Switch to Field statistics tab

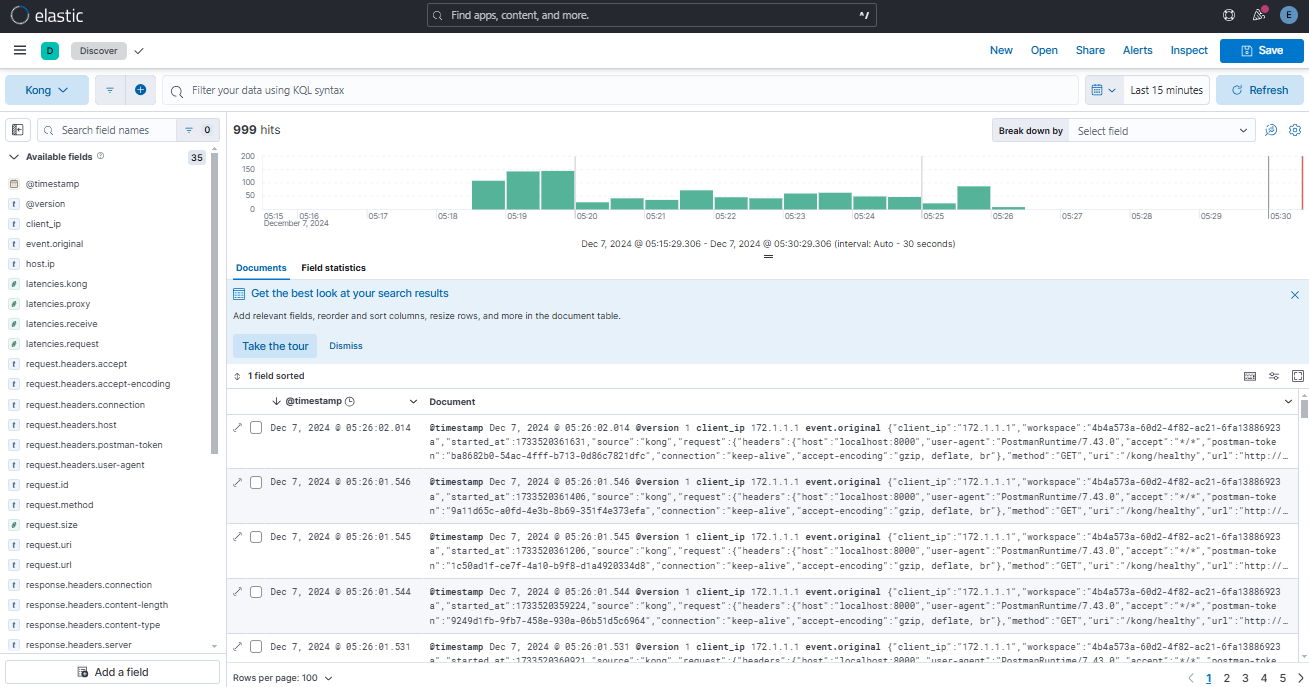(334, 268)
